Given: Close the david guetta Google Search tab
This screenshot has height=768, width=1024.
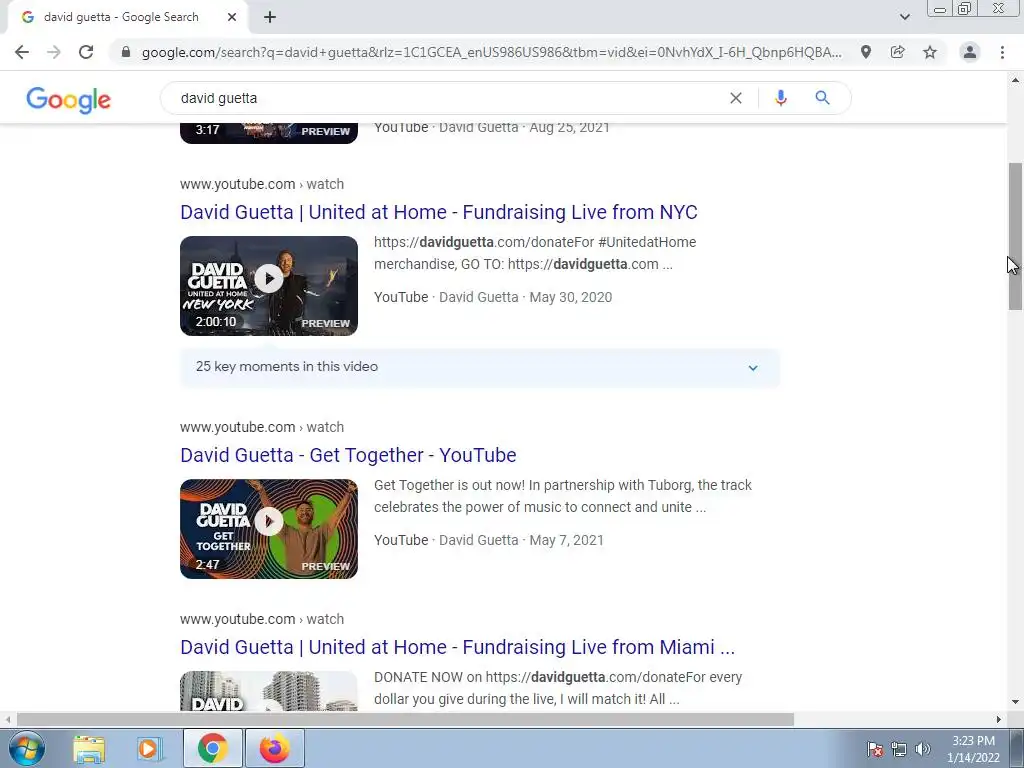Looking at the screenshot, I should (x=232, y=18).
